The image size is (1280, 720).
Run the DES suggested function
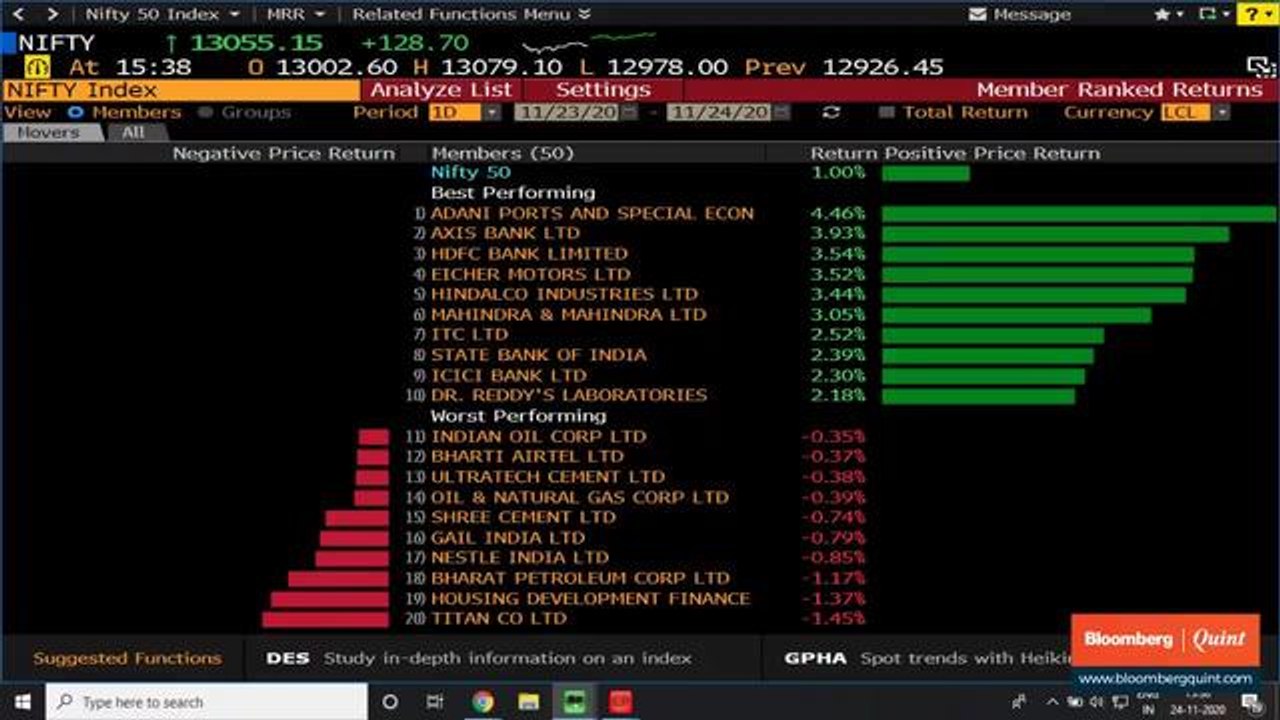(480, 658)
